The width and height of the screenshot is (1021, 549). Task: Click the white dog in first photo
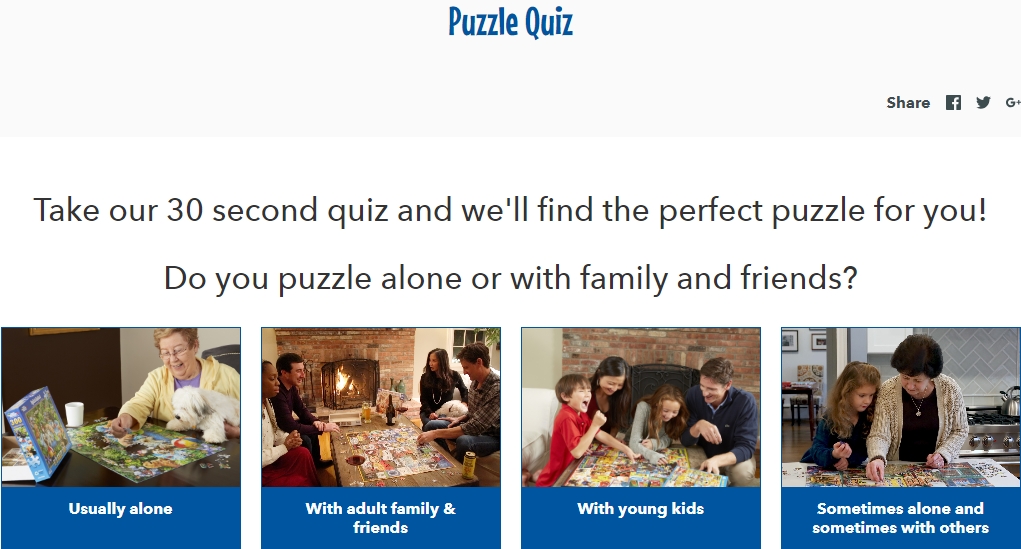pyautogui.click(x=204, y=412)
